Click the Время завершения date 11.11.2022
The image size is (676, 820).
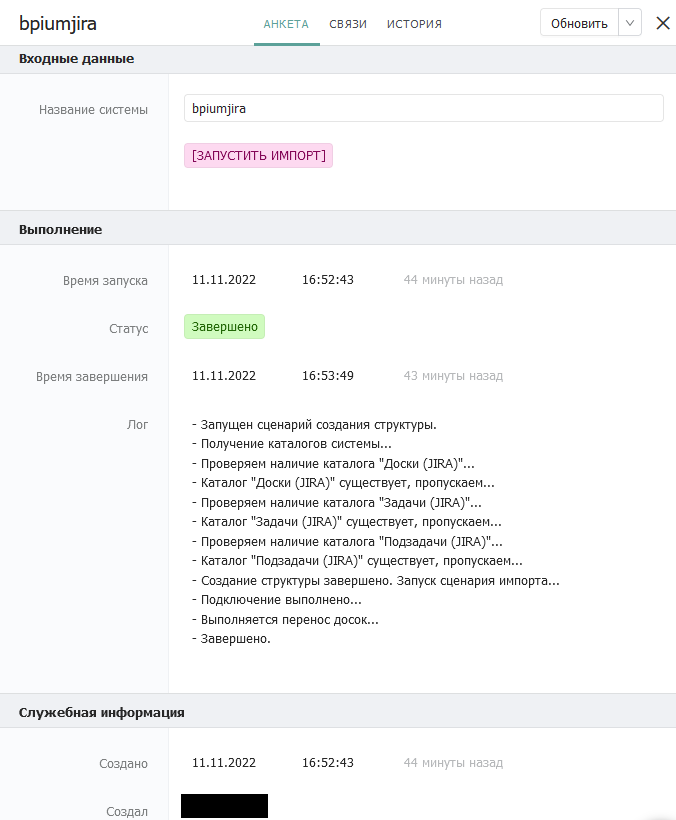click(x=224, y=376)
